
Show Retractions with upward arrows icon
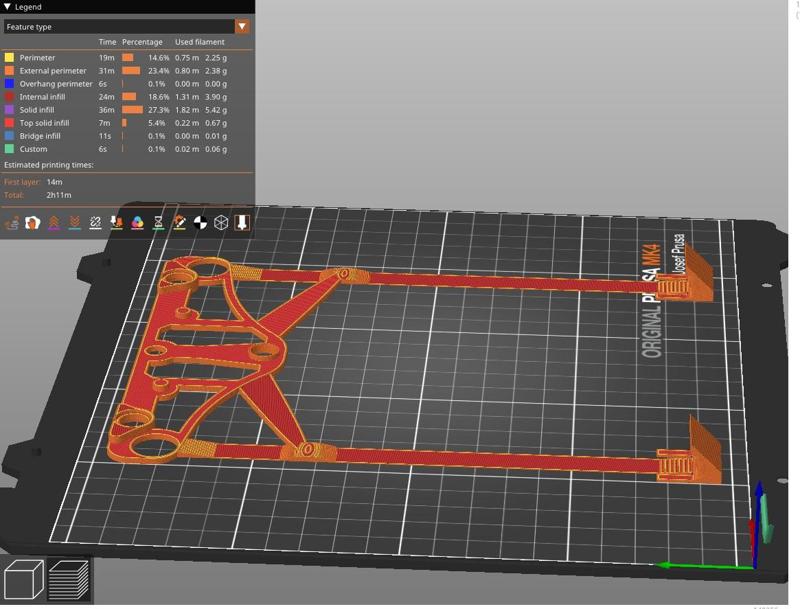54,223
